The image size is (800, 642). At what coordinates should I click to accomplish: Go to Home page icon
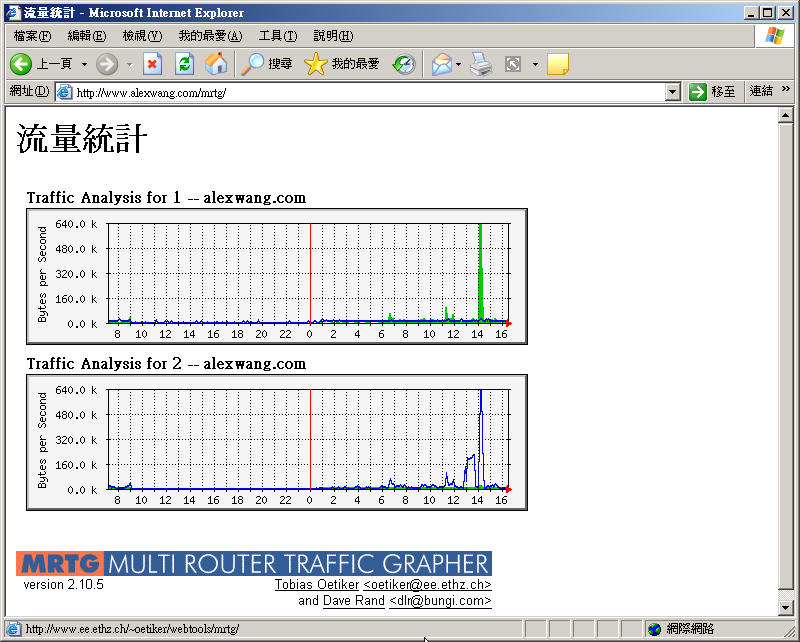click(x=216, y=64)
